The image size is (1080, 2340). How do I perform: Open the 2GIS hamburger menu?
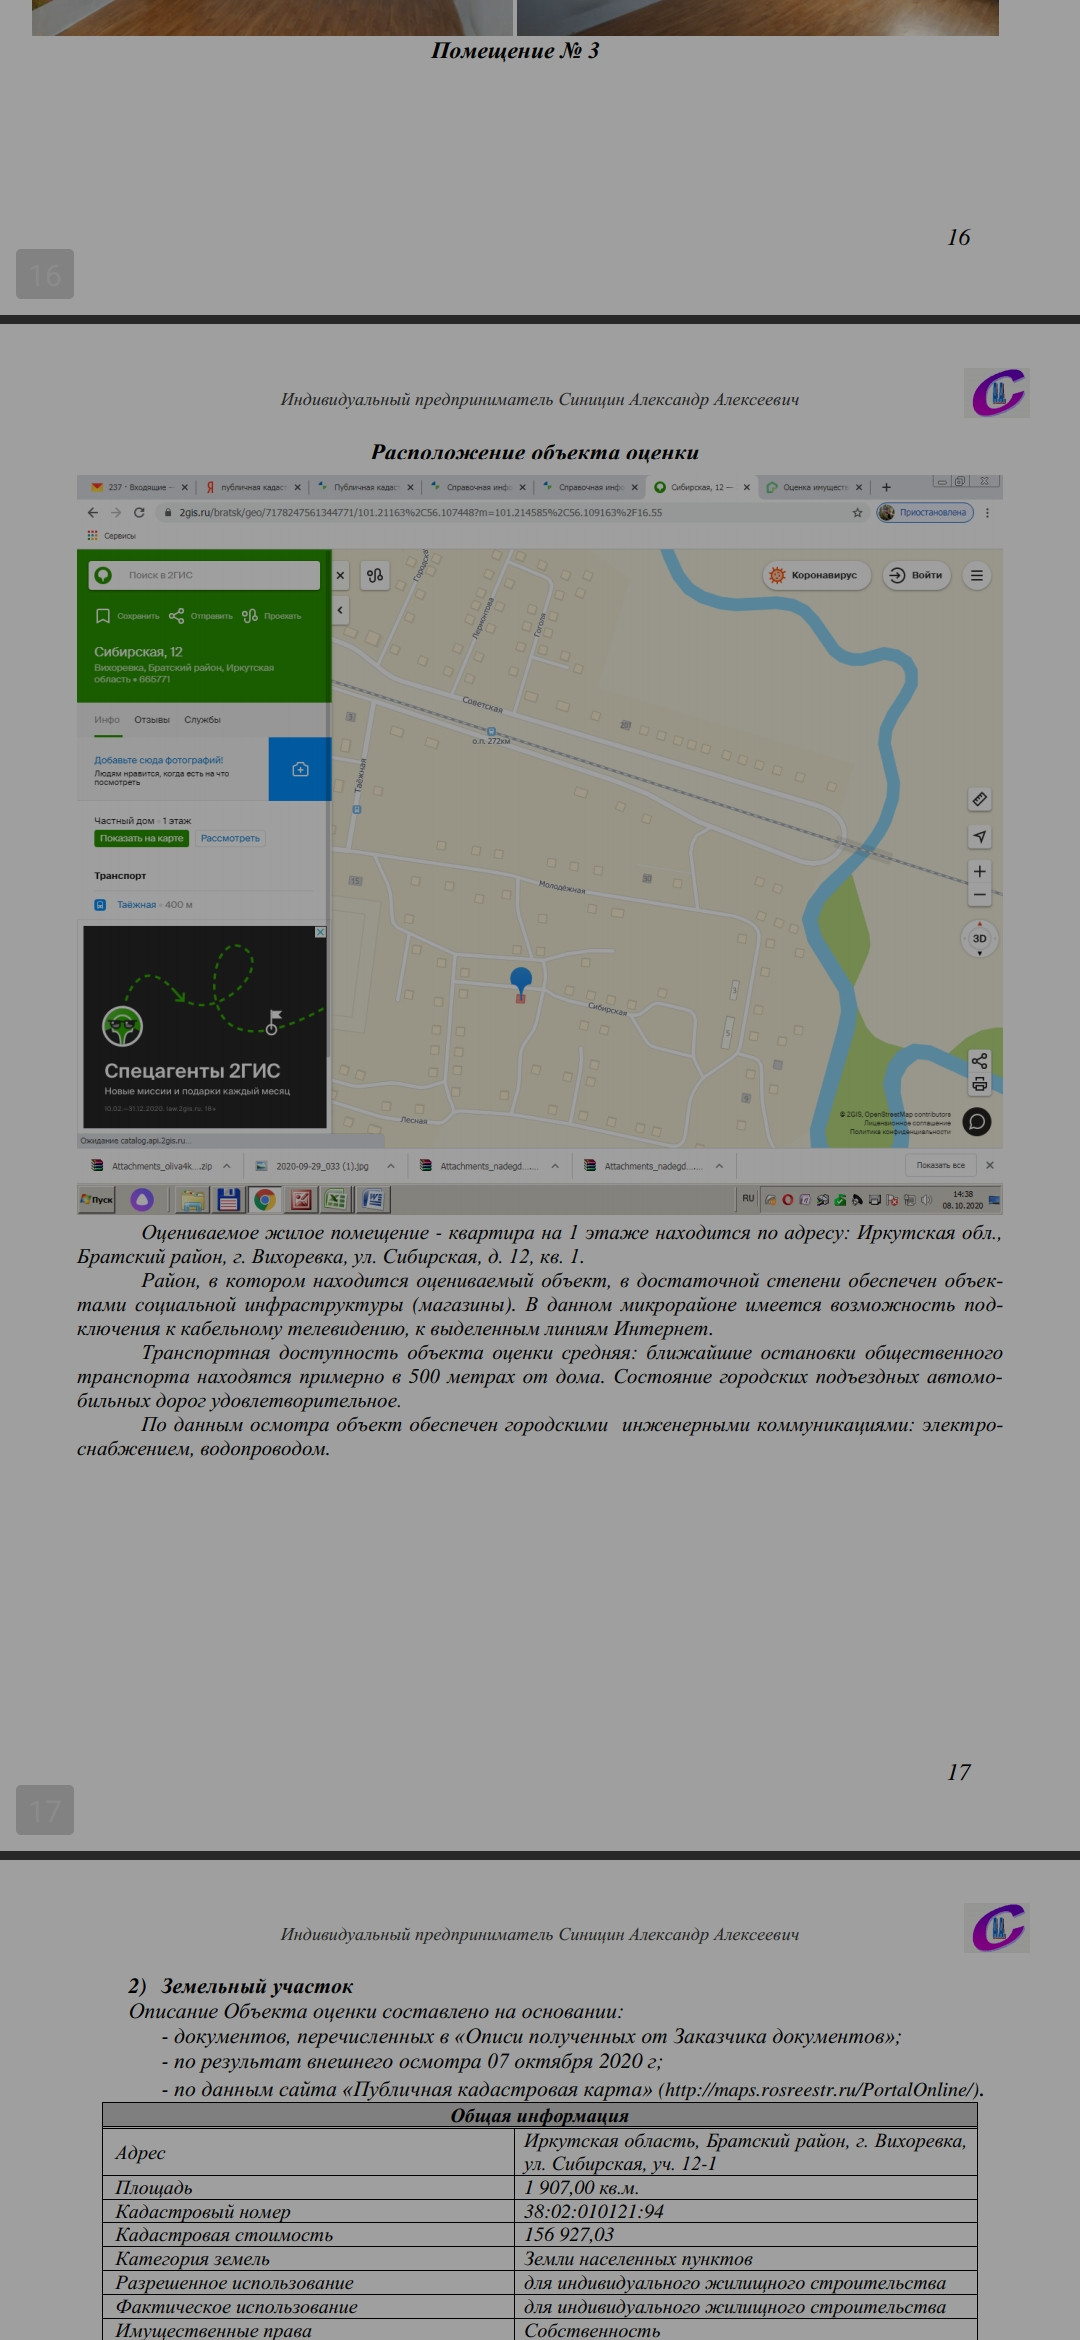[x=977, y=575]
